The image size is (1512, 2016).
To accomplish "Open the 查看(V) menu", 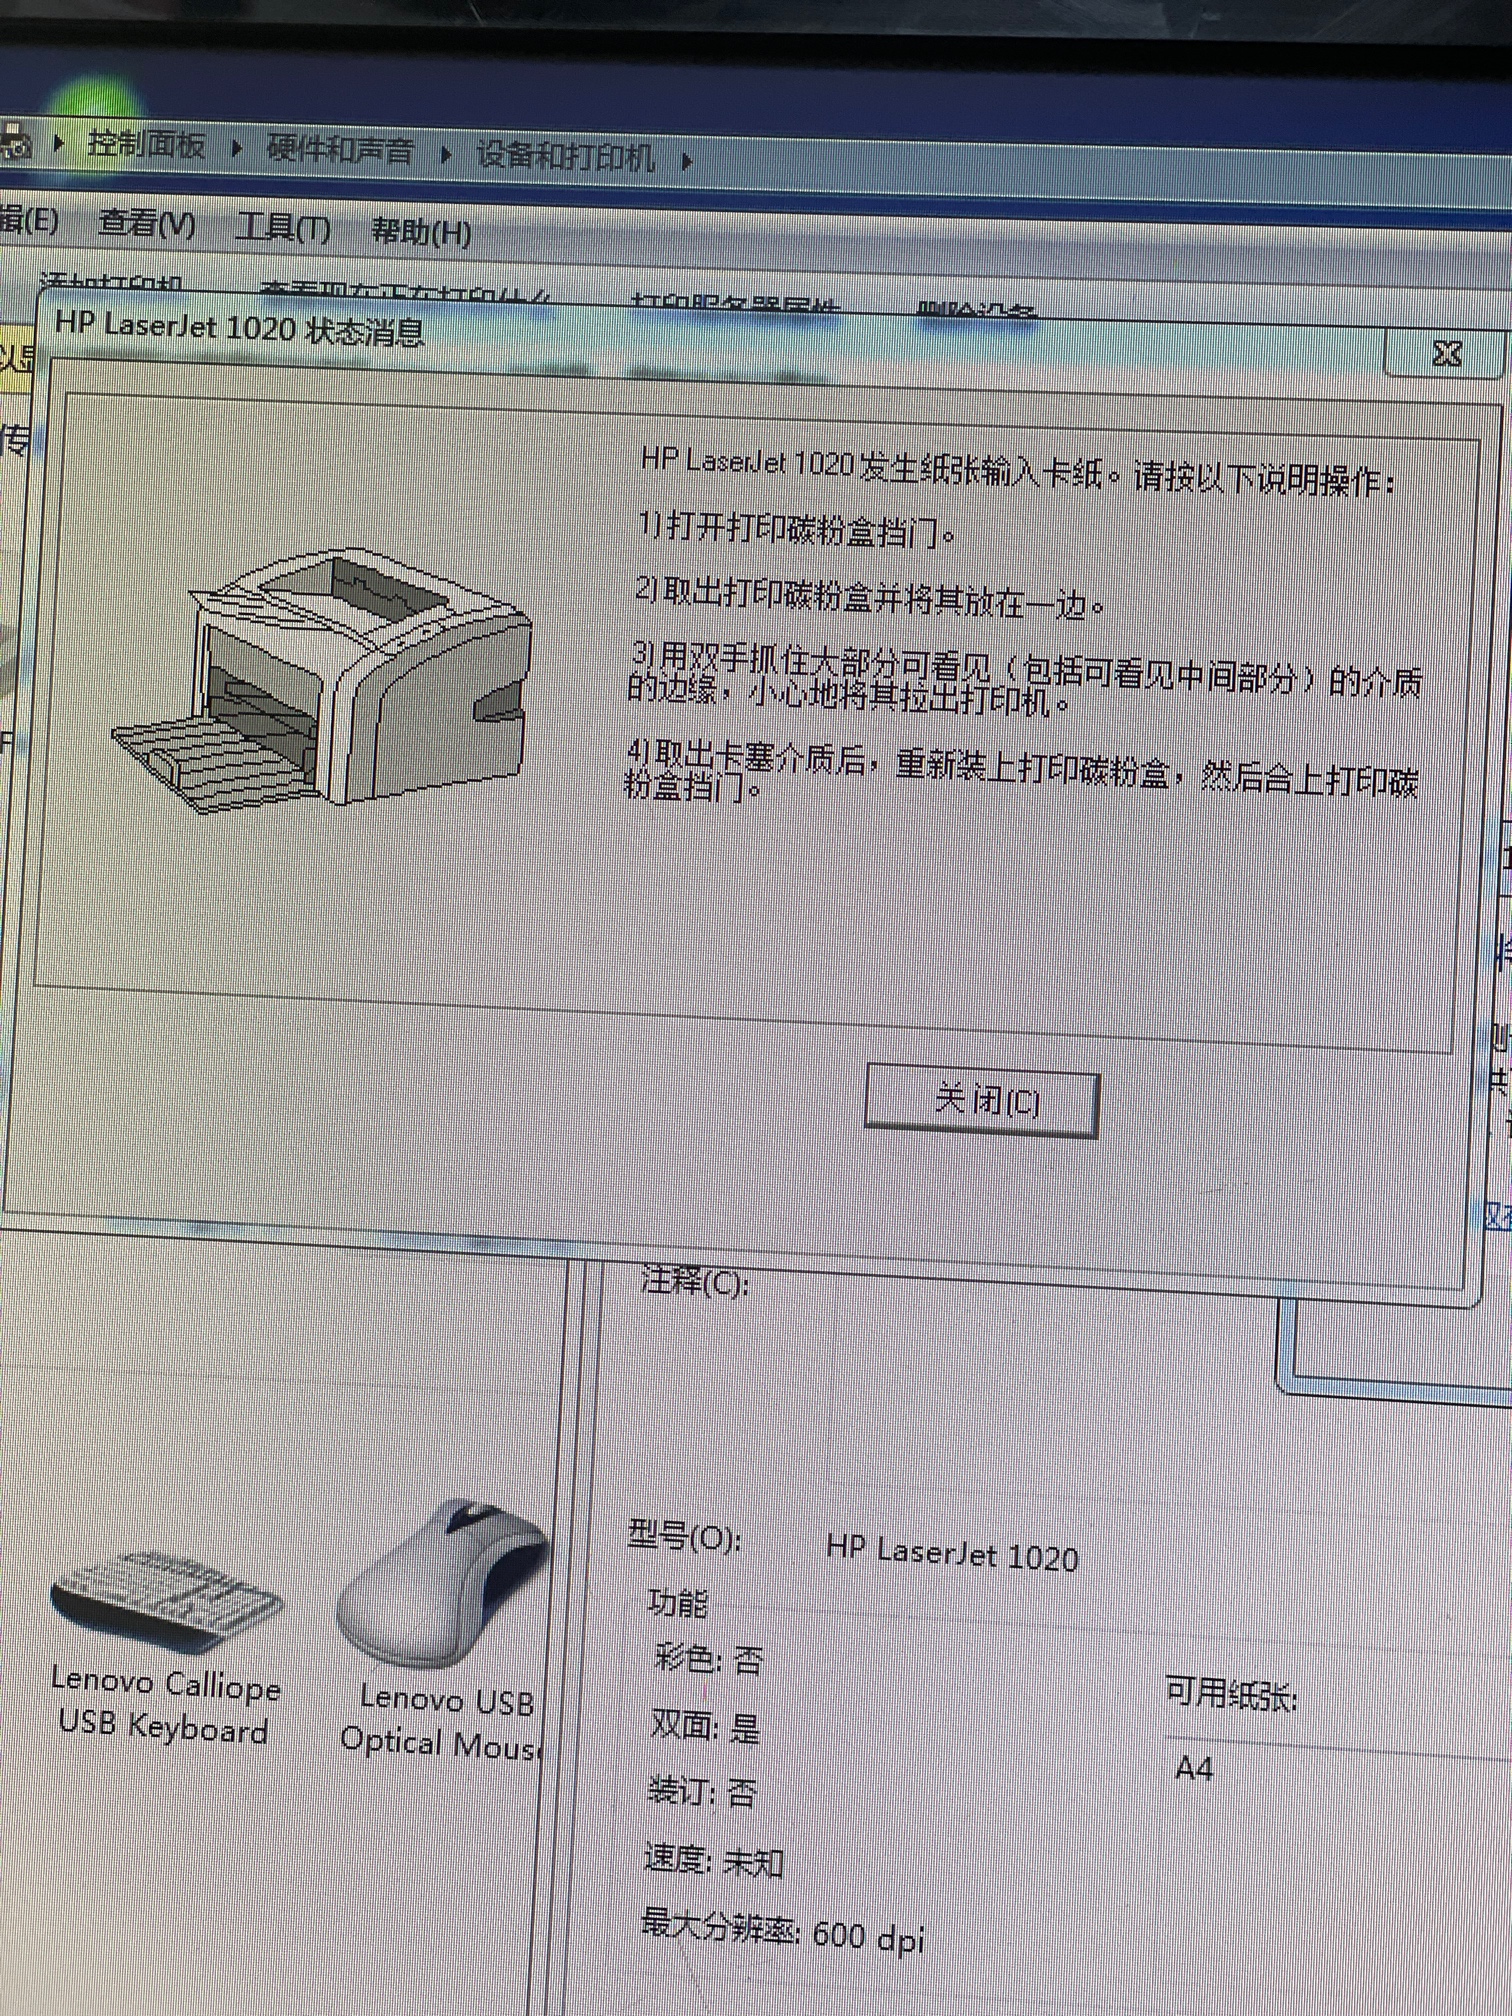I will click(147, 223).
